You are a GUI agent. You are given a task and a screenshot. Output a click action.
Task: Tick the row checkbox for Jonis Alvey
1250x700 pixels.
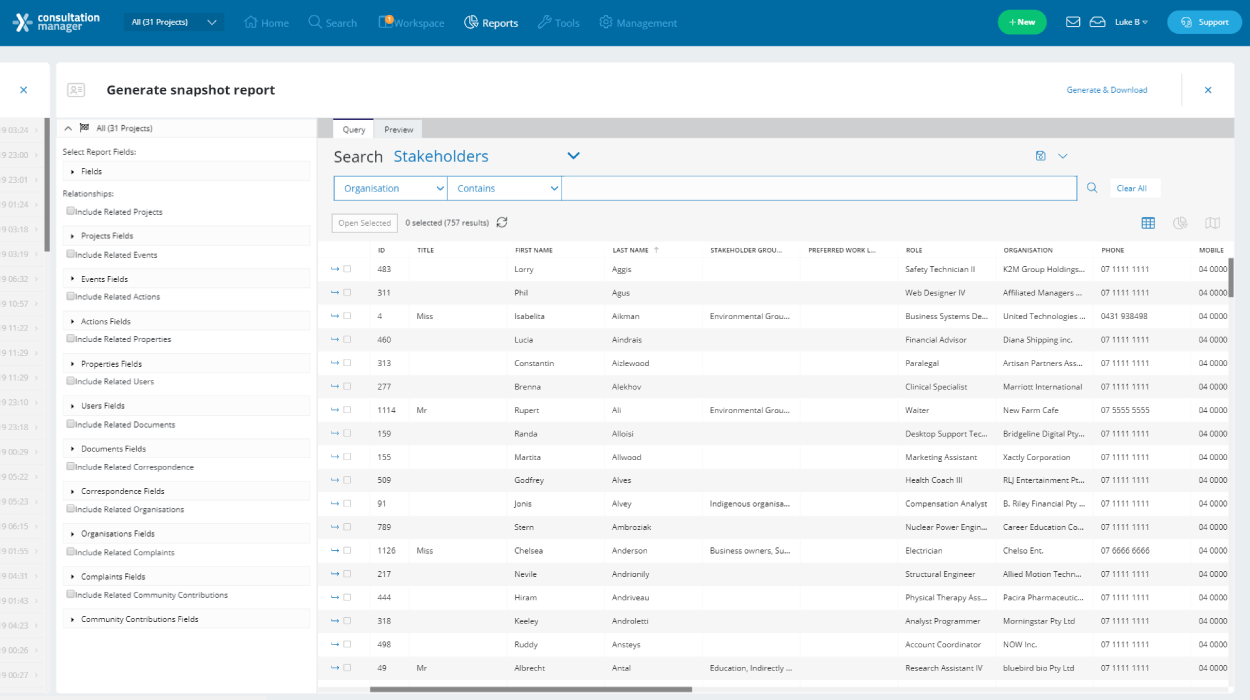click(348, 504)
